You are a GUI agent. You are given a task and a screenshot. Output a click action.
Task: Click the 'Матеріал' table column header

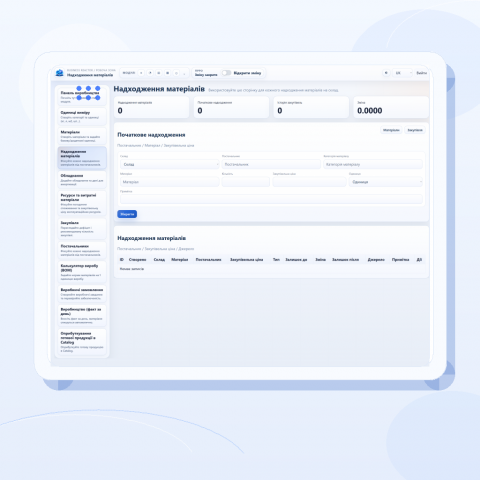(x=180, y=260)
